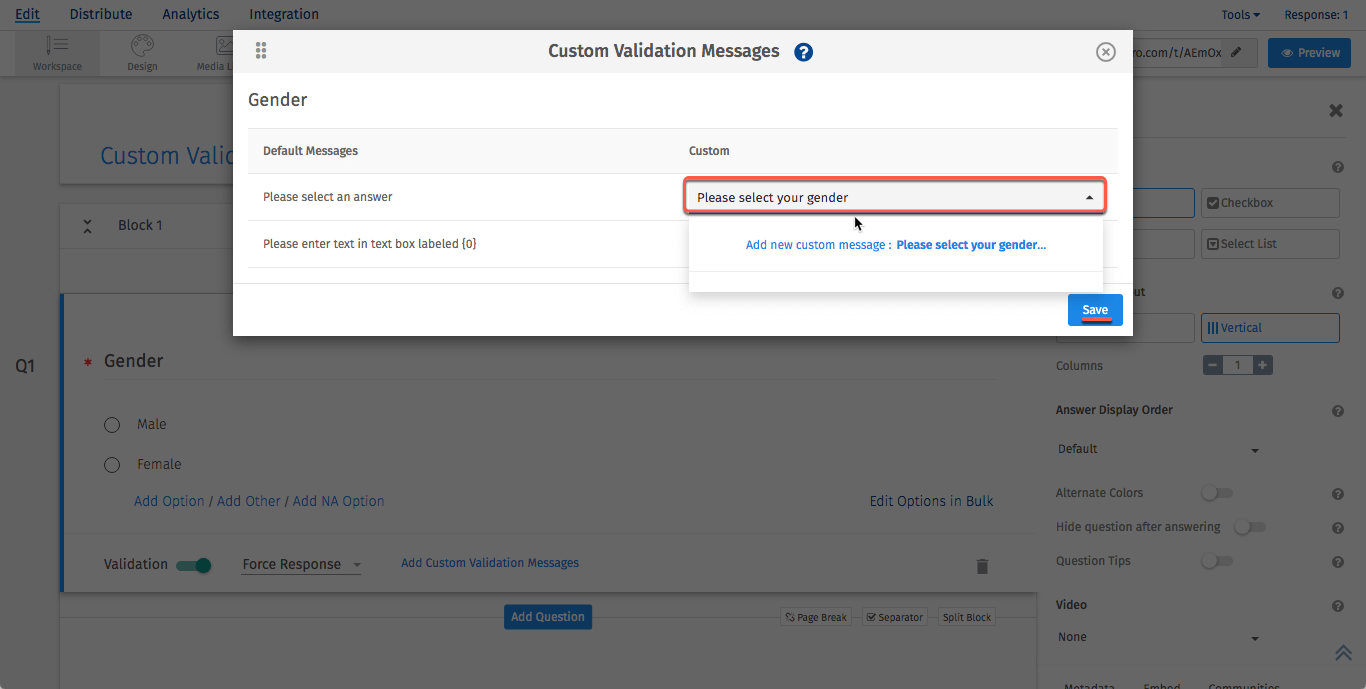
Task: Expand the Answer Display Order Default dropdown
Action: click(1158, 449)
